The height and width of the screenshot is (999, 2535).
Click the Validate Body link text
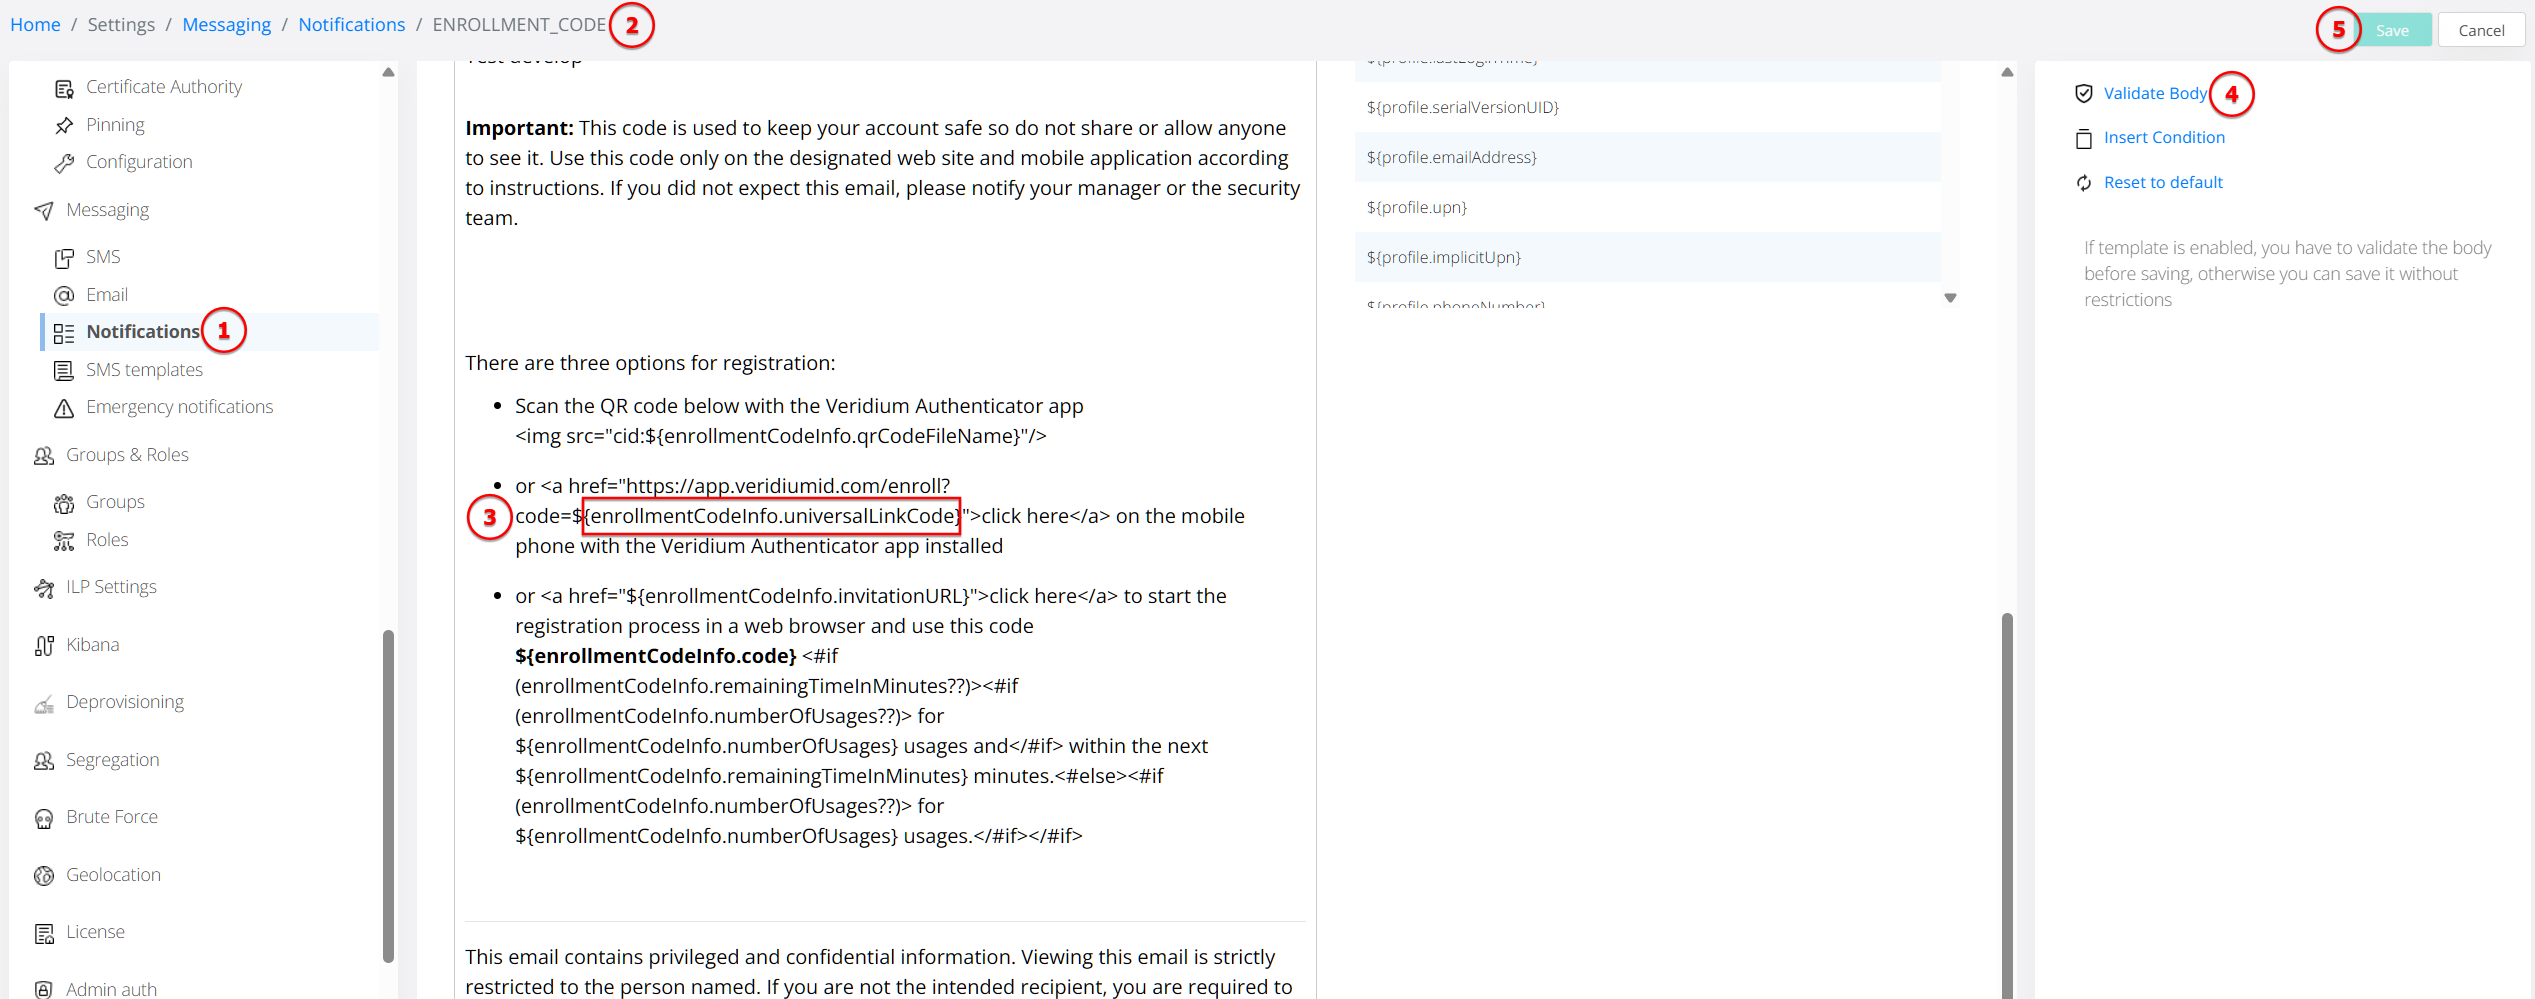pyautogui.click(x=2155, y=93)
